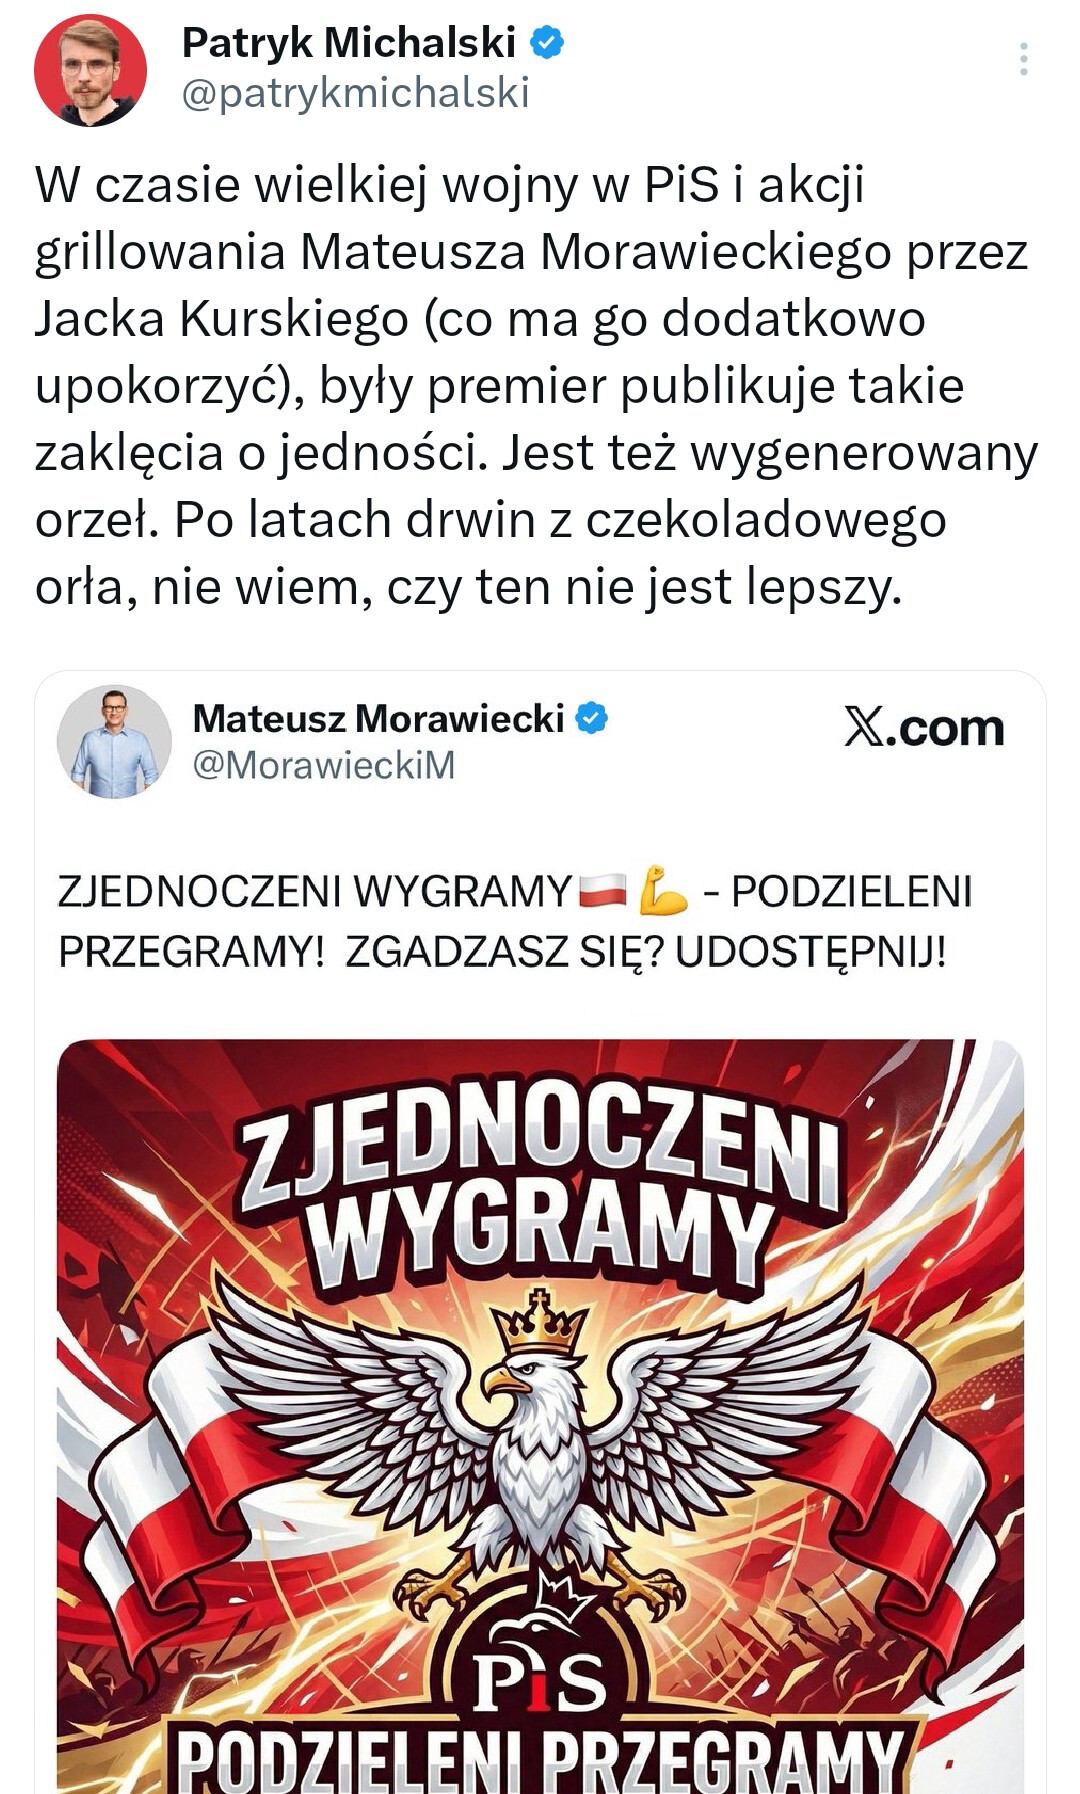Open the Zjednoczeni Wygramy eagle image
Viewport: 1080px width, 1794px height.
click(x=540, y=1416)
